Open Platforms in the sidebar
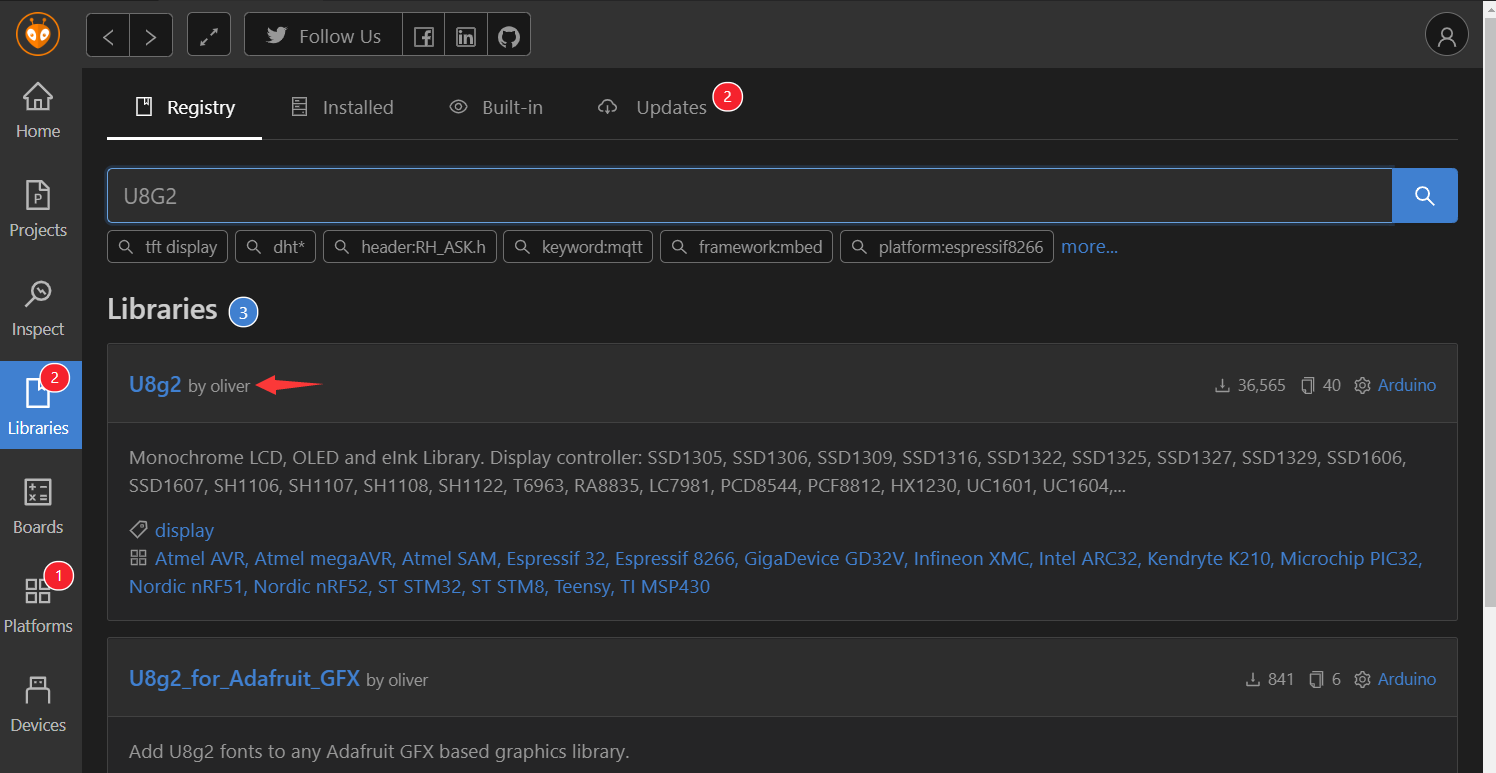 click(x=38, y=606)
